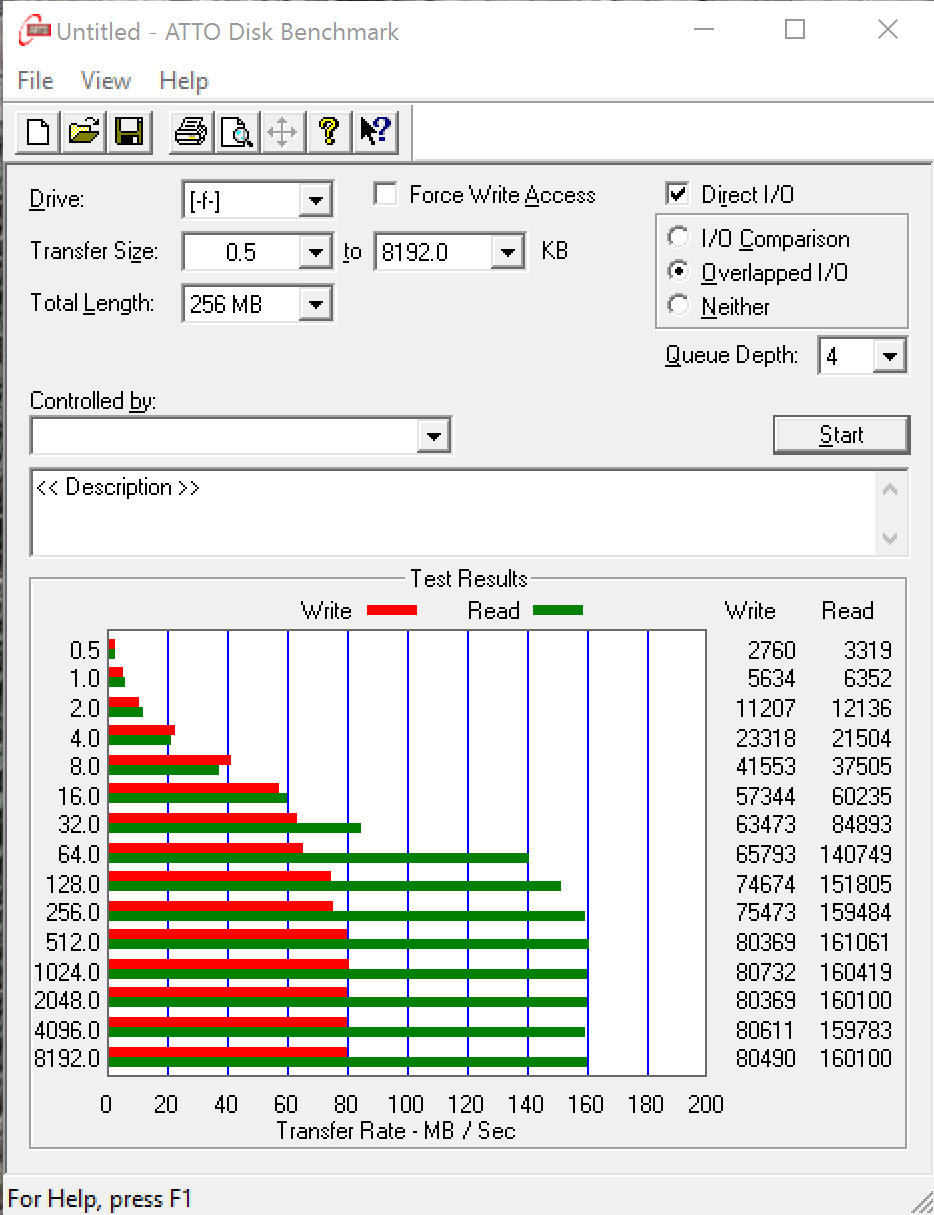Screen dimensions: 934x1215
Task: Uncheck the Direct I/O checkbox
Action: point(678,194)
